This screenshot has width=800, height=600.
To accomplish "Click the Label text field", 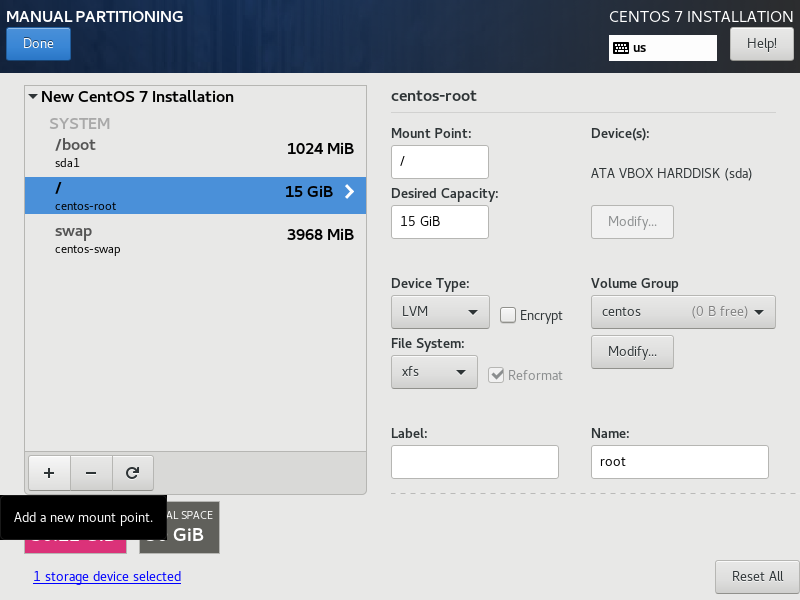I will [474, 462].
